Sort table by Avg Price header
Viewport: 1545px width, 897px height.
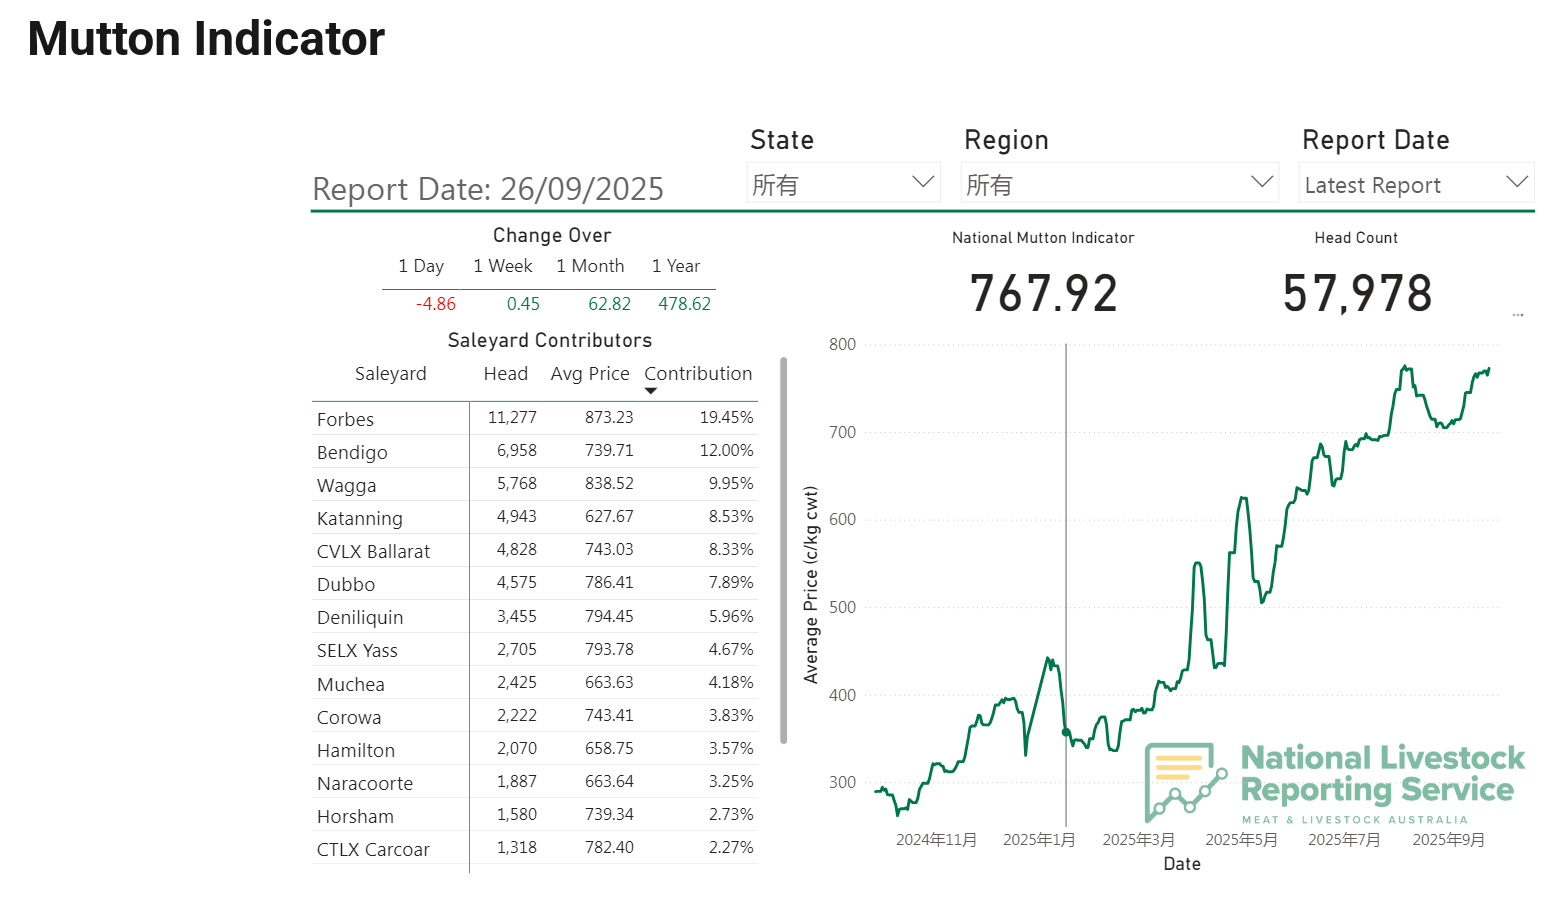pos(589,374)
